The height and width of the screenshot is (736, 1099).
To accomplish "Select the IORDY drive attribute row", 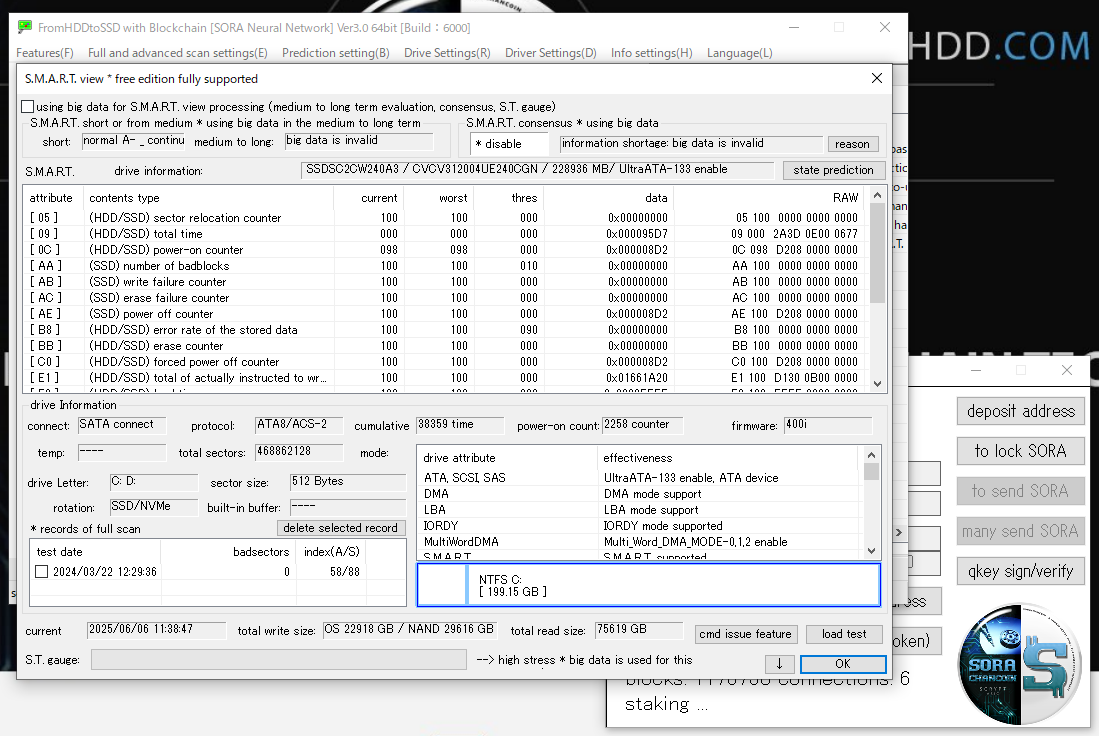I will pyautogui.click(x=639, y=526).
